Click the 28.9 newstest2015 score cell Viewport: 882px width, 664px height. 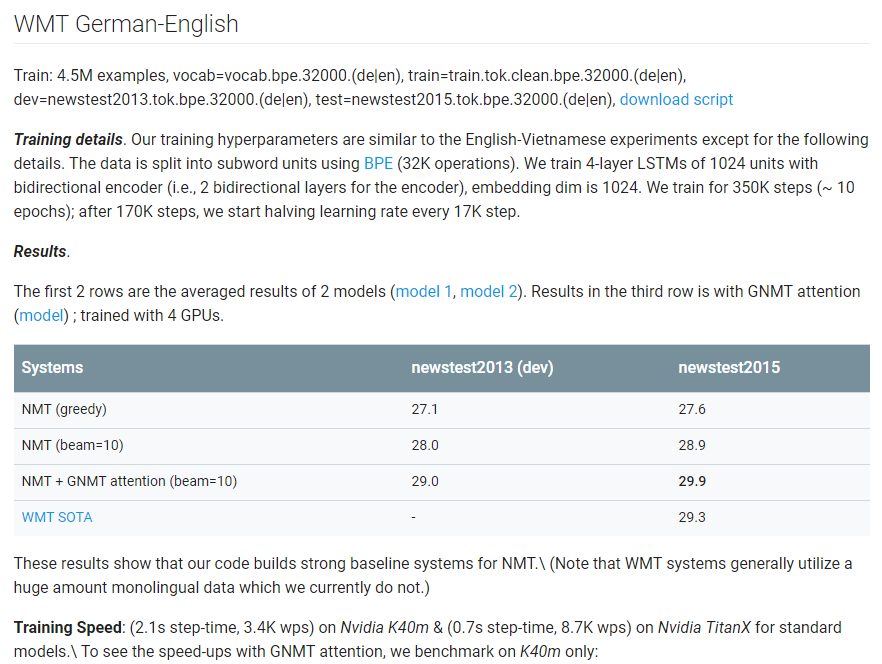click(692, 445)
